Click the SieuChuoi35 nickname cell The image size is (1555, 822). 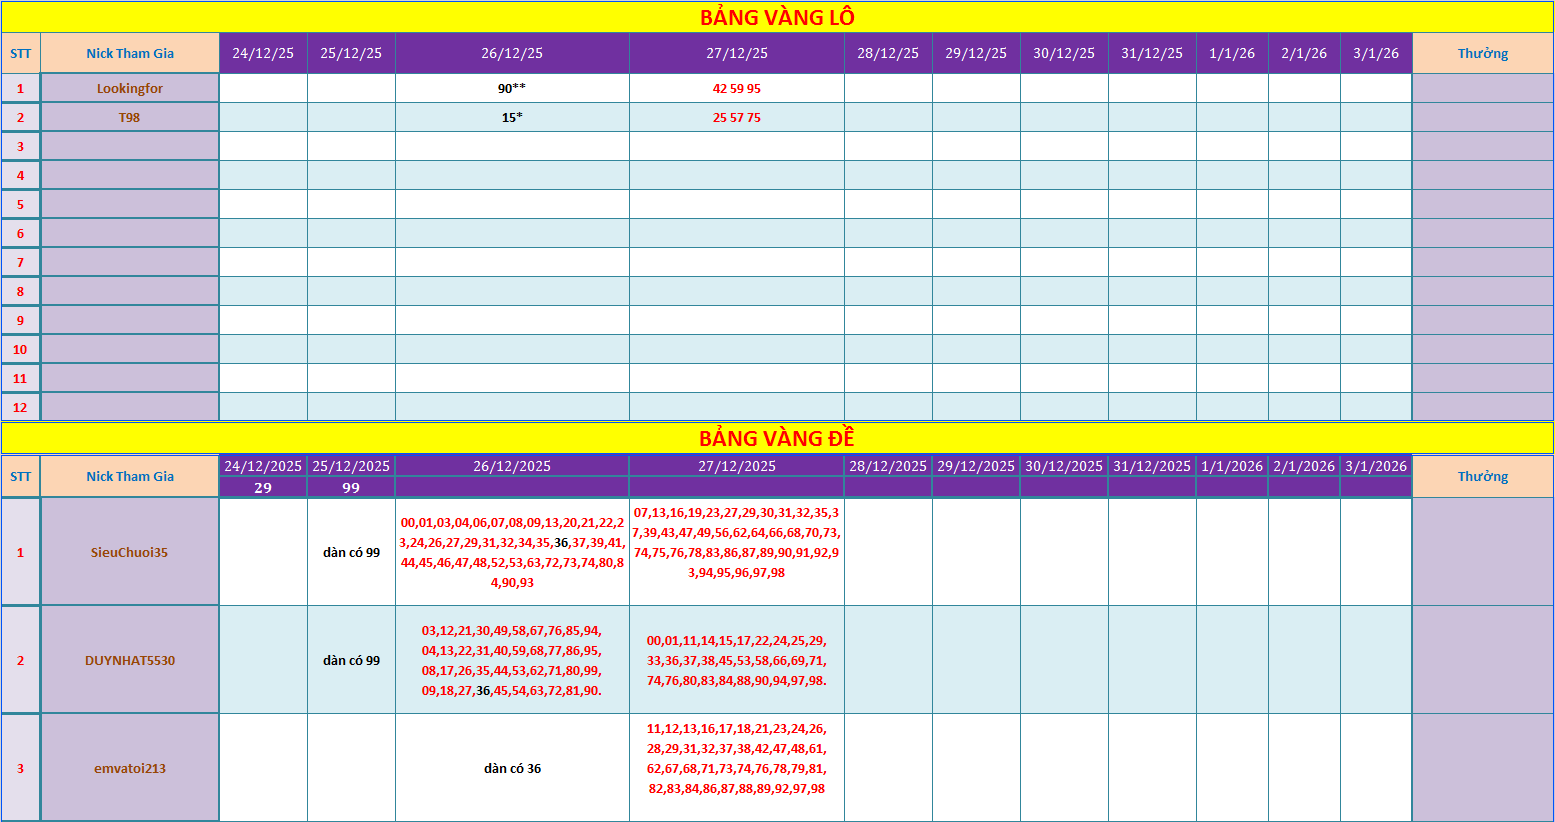pyautogui.click(x=130, y=552)
